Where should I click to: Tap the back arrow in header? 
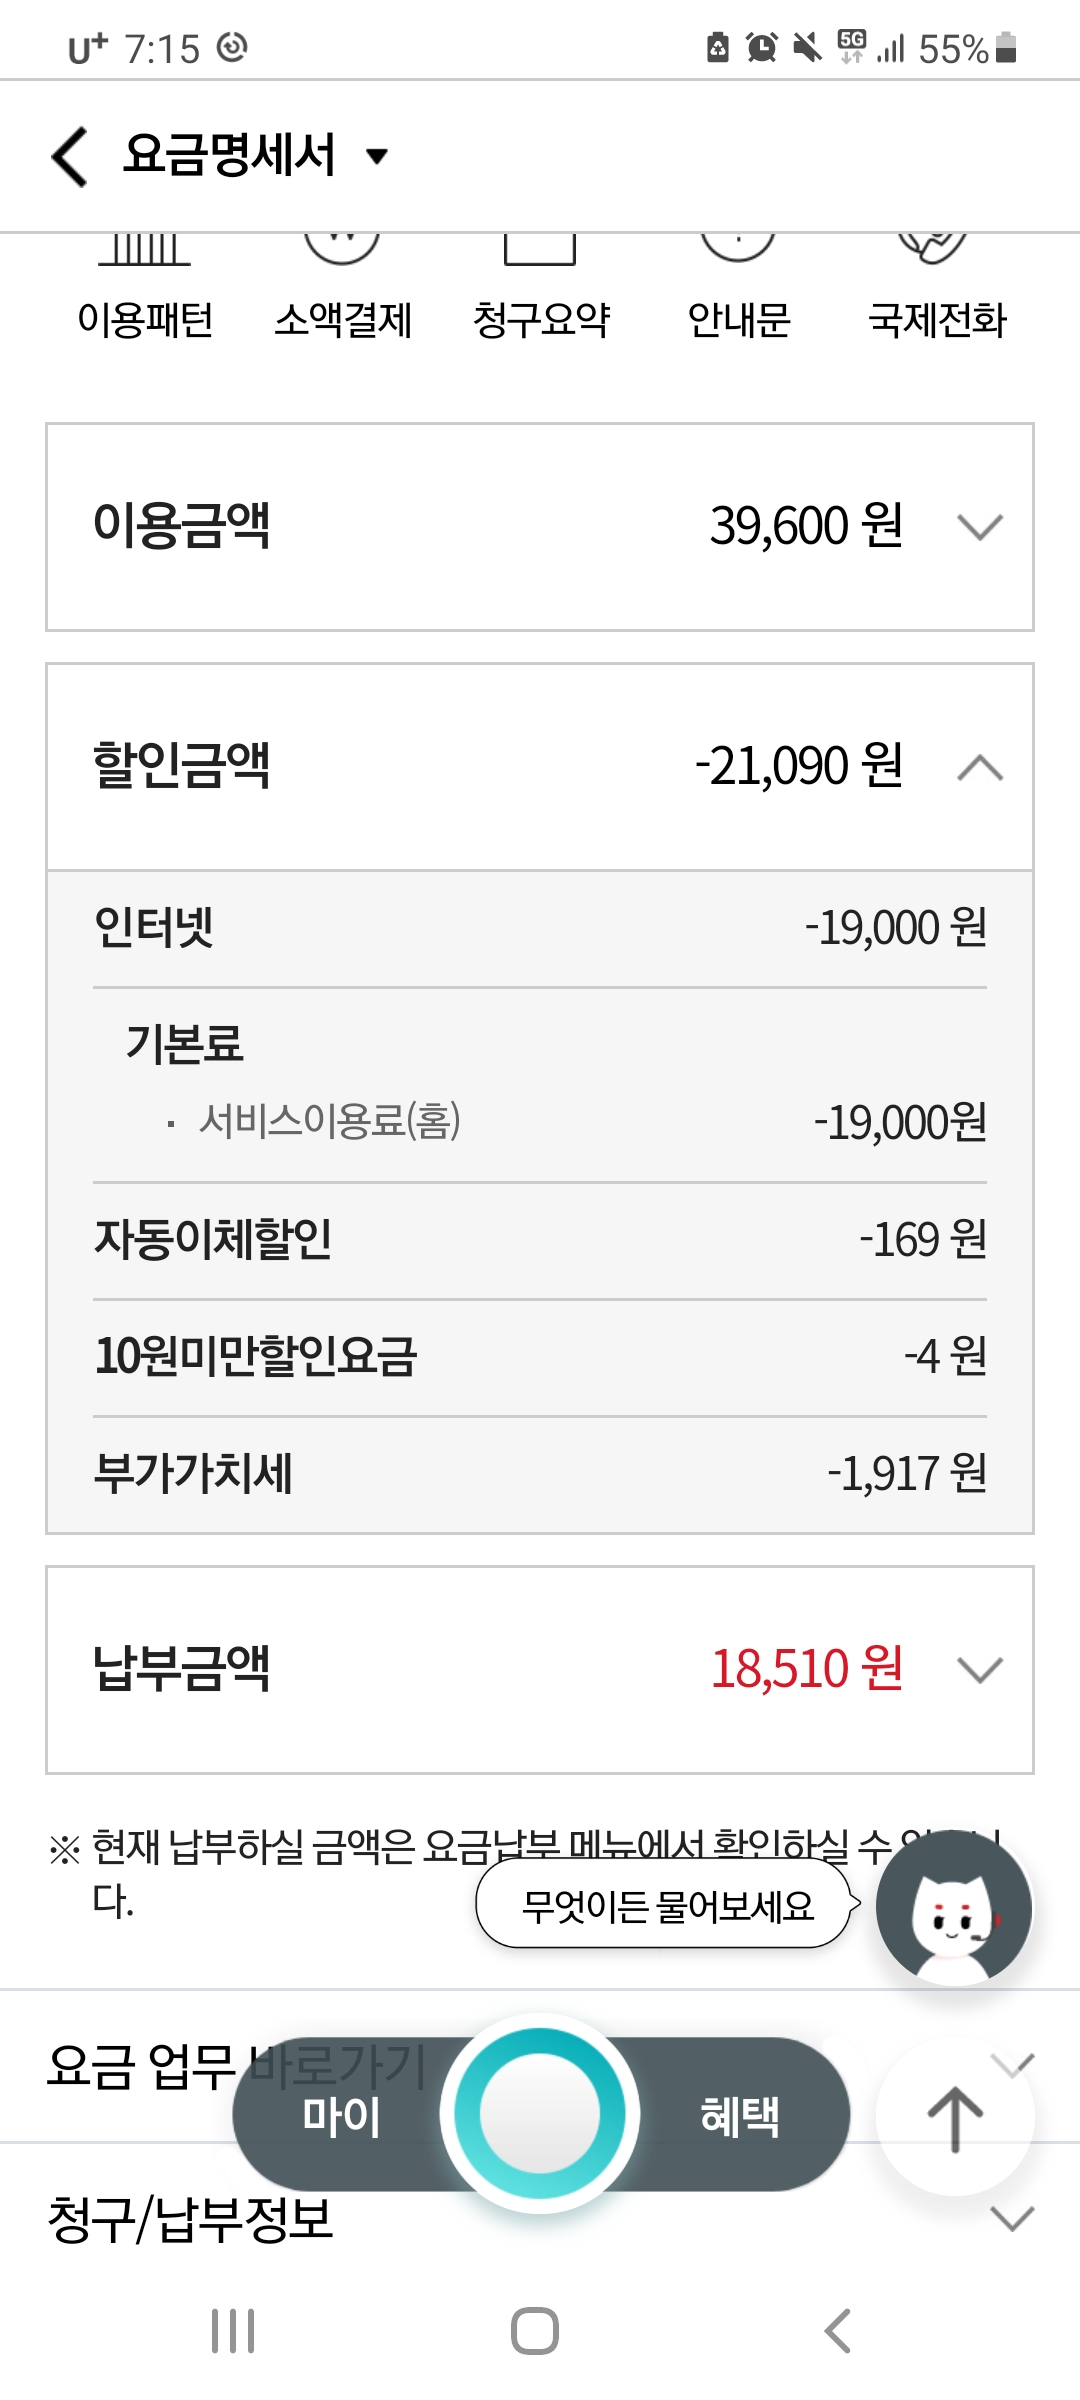pyautogui.click(x=70, y=156)
